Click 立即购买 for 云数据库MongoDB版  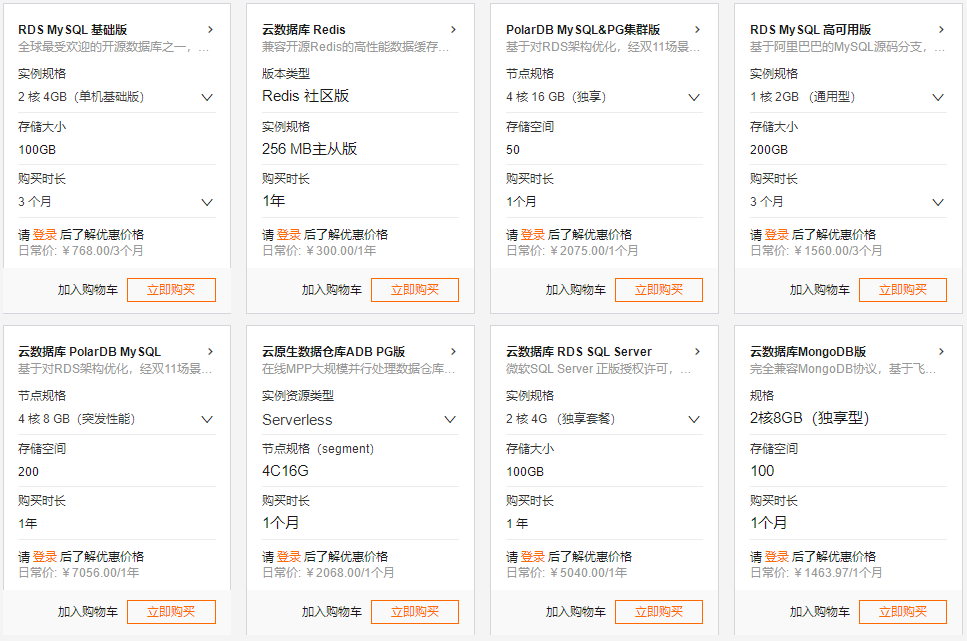coord(902,612)
